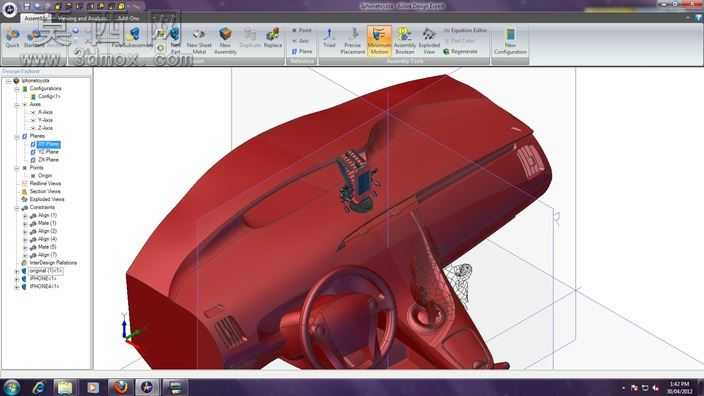Viewport: 704px width, 396px height.
Task: Open the Add-Ons ribbon tab
Action: coord(128,18)
